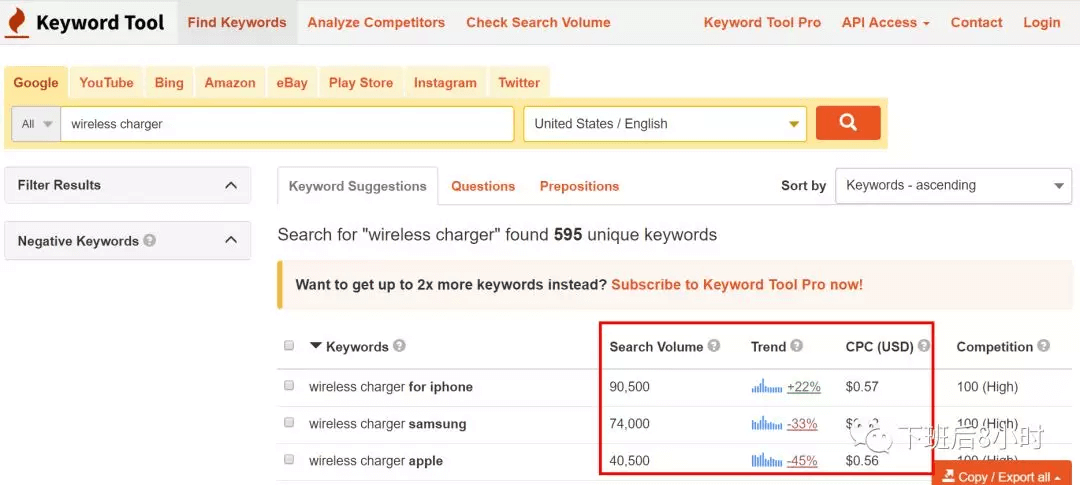
Task: Click the Keyword Tool flame logo
Action: [x=17, y=22]
